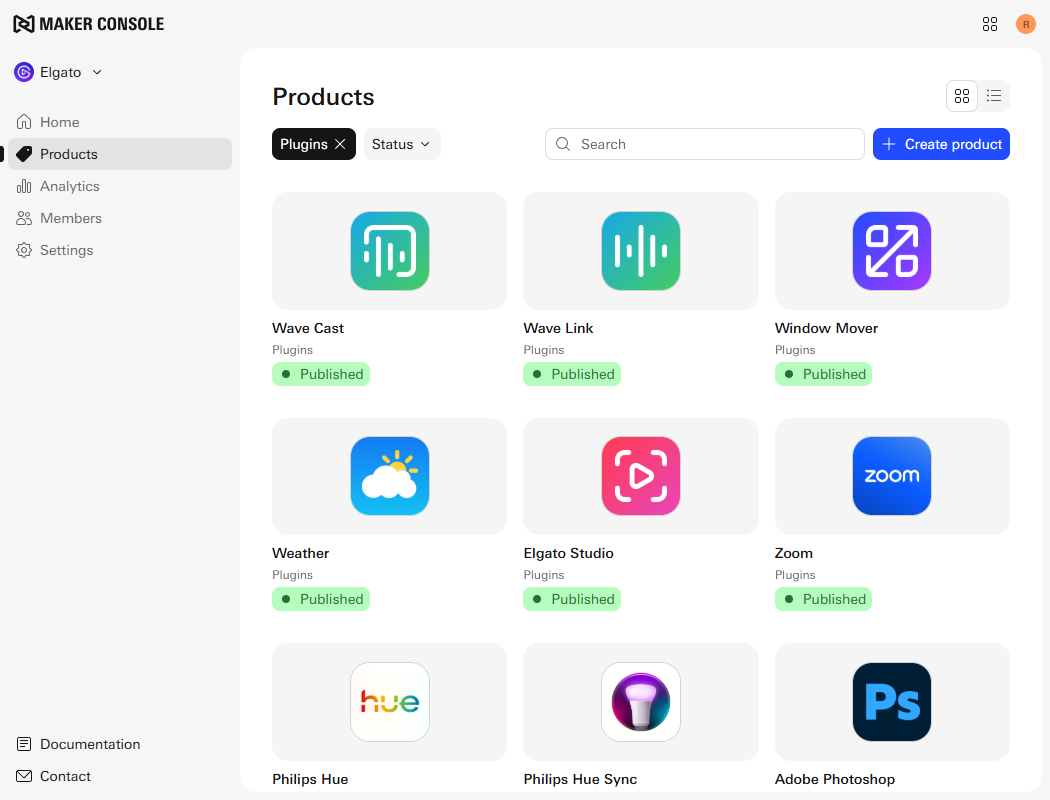Expand the Status filter dropdown

point(401,144)
